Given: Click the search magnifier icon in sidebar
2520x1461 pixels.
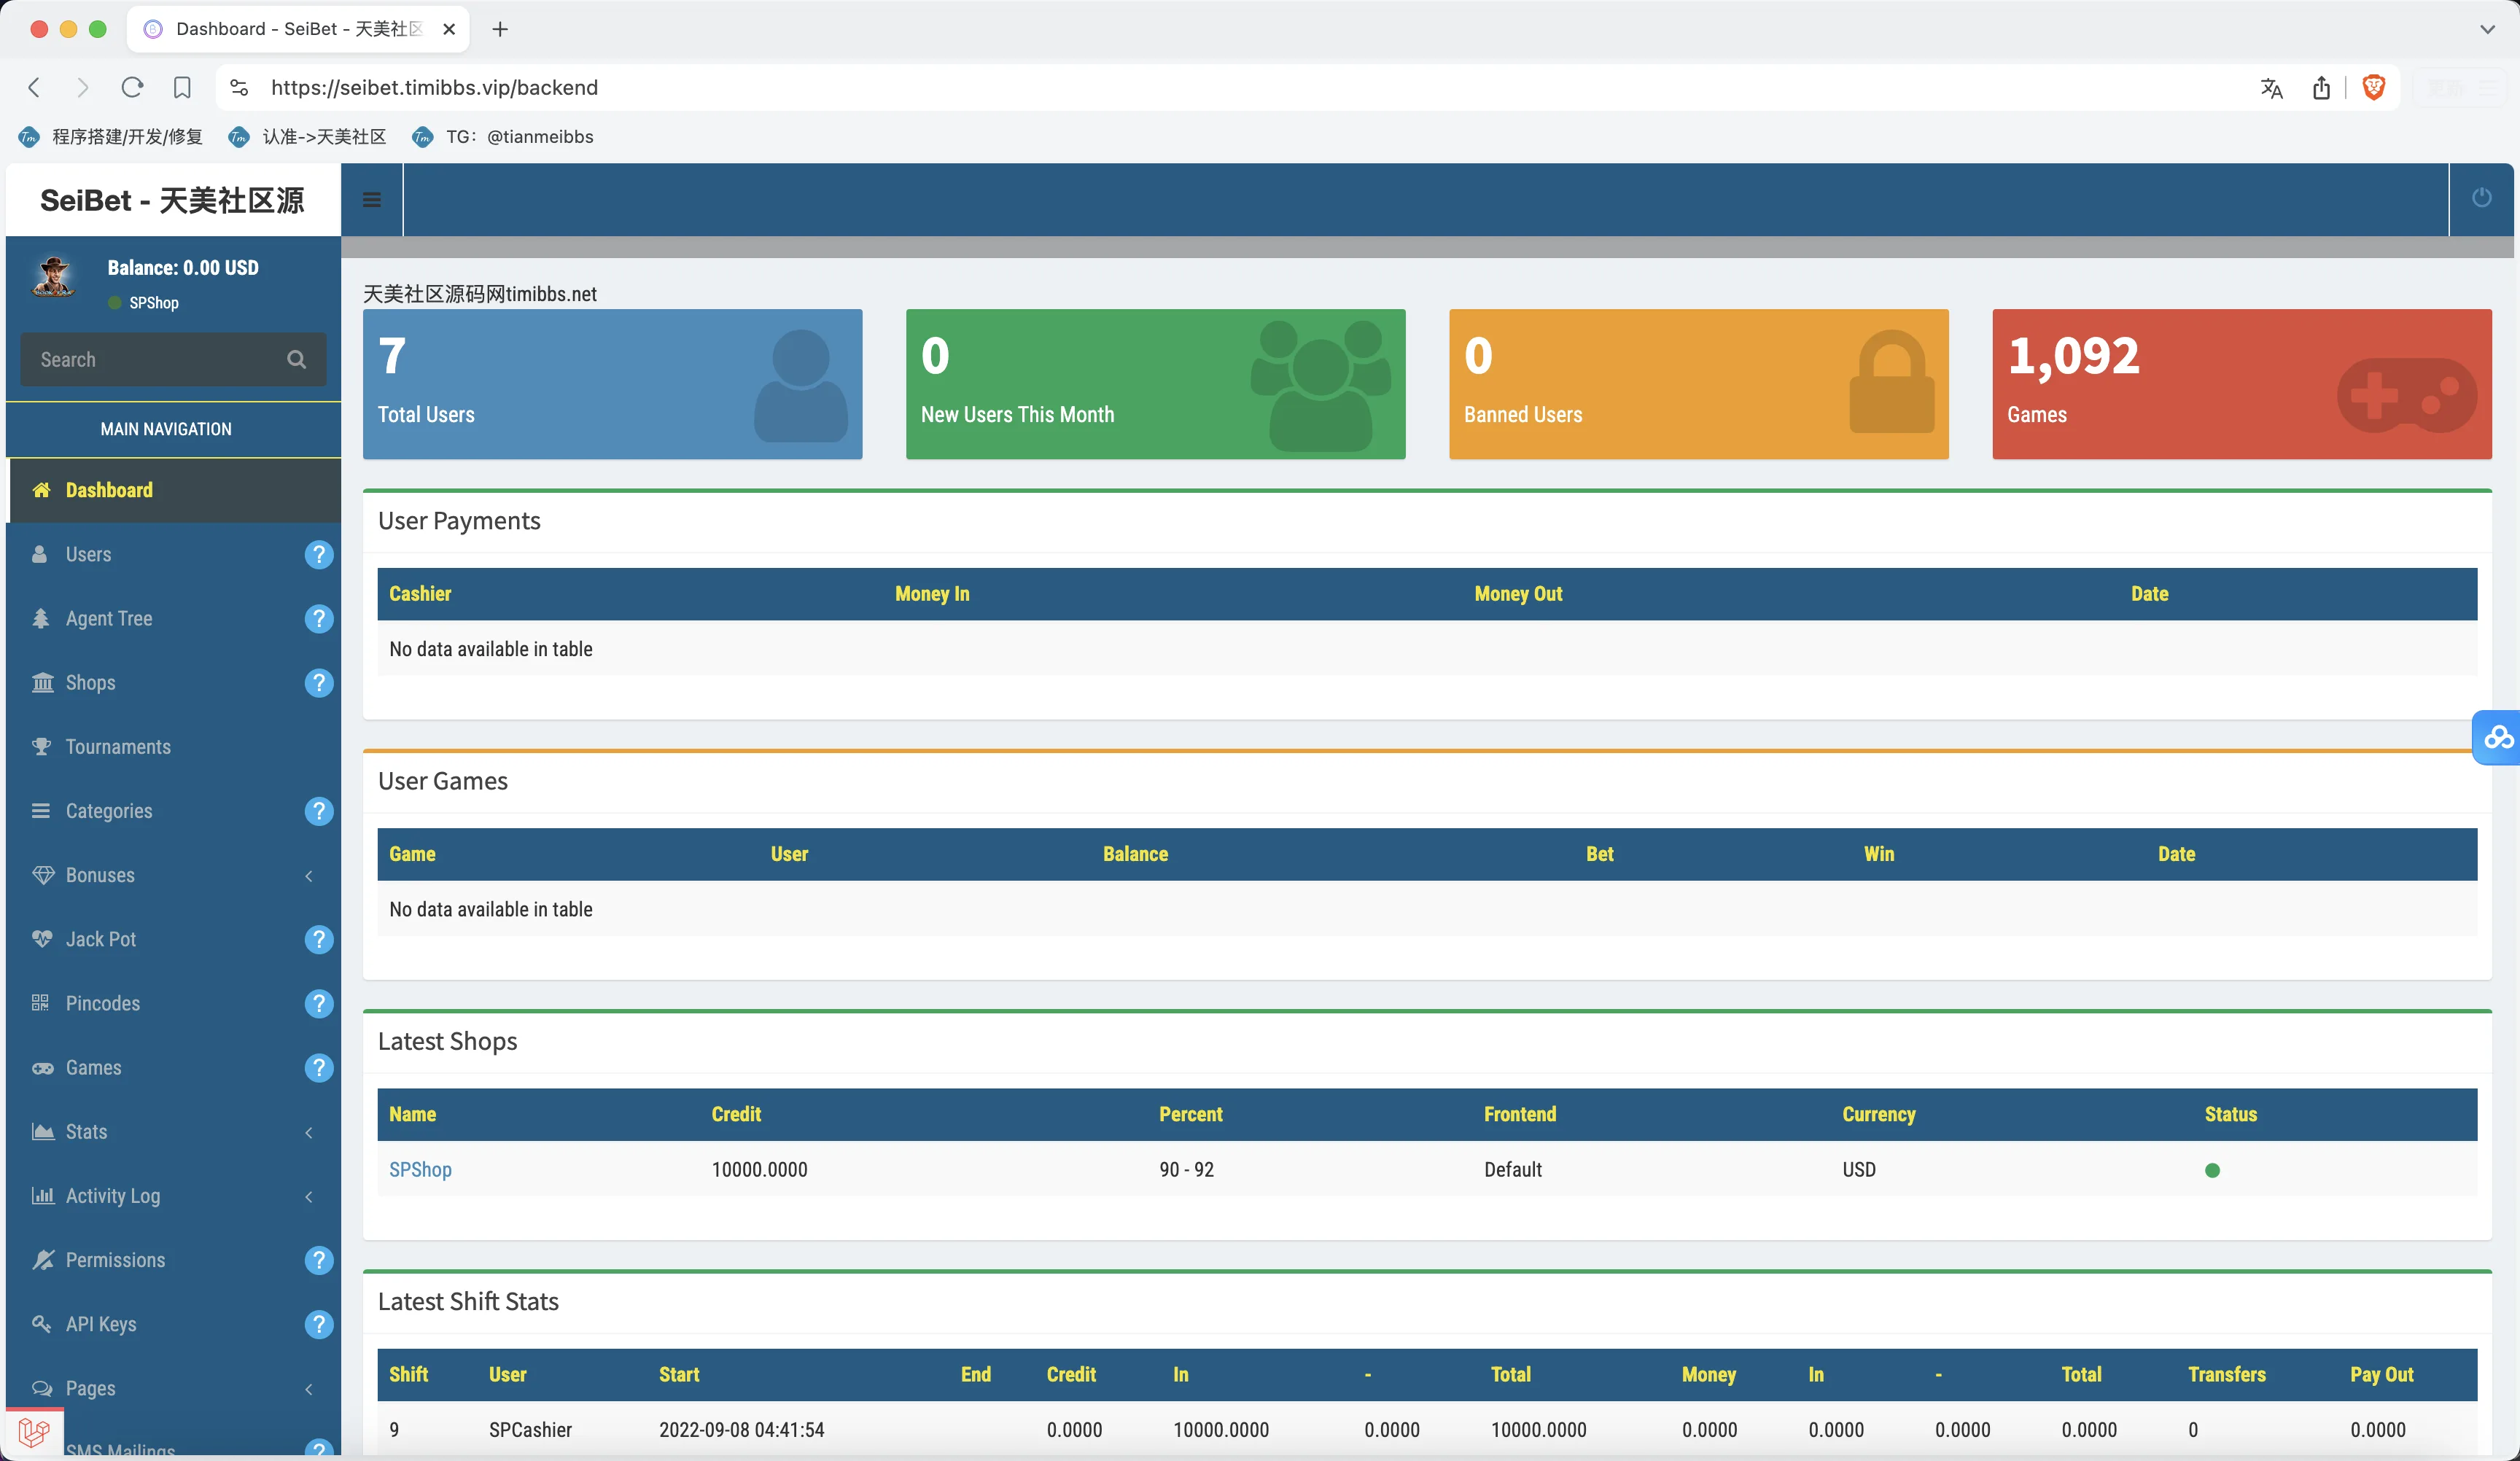Looking at the screenshot, I should pos(296,359).
